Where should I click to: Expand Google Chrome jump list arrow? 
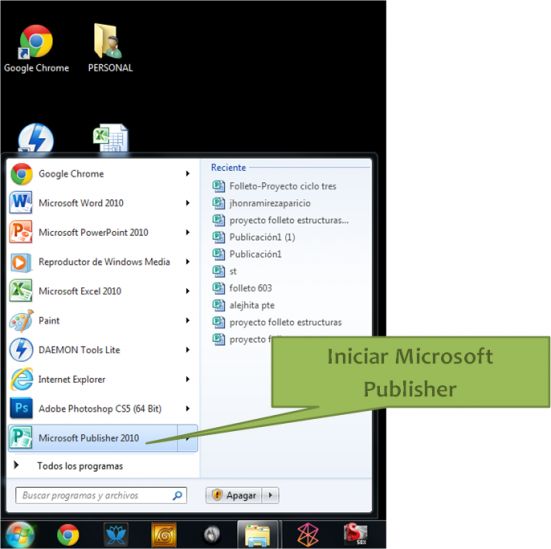point(188,174)
